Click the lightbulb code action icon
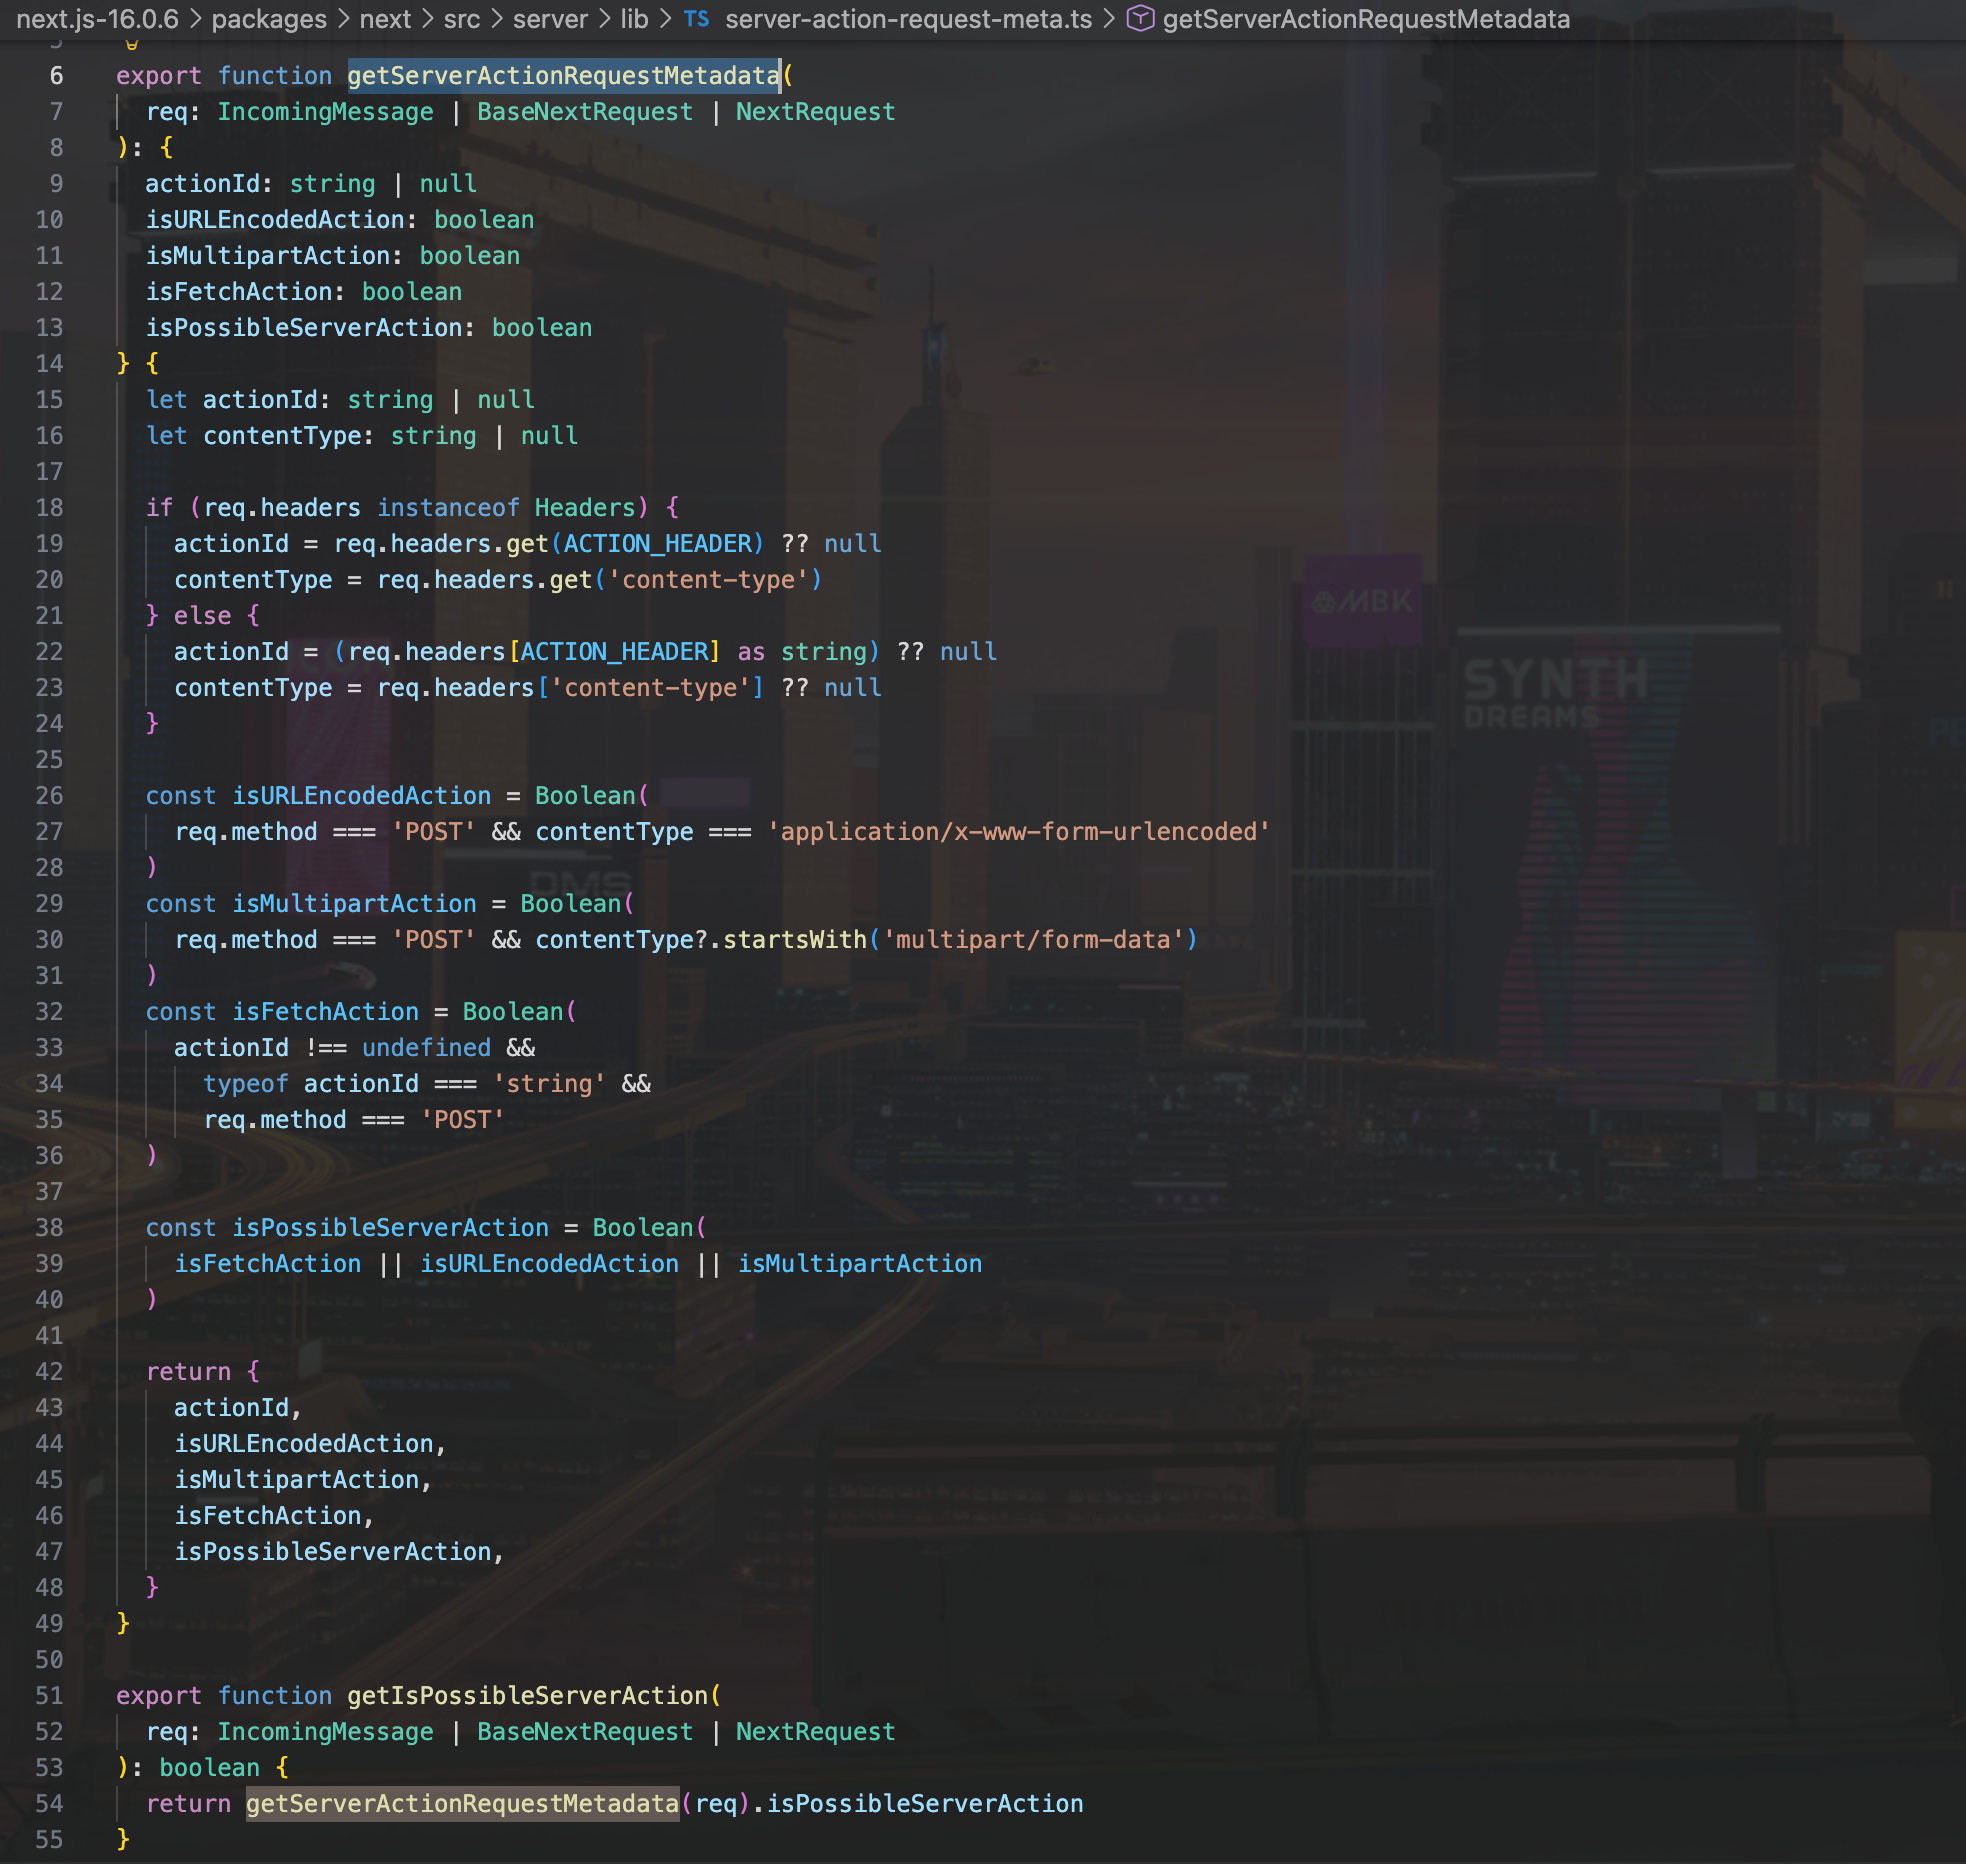 pyautogui.click(x=131, y=43)
